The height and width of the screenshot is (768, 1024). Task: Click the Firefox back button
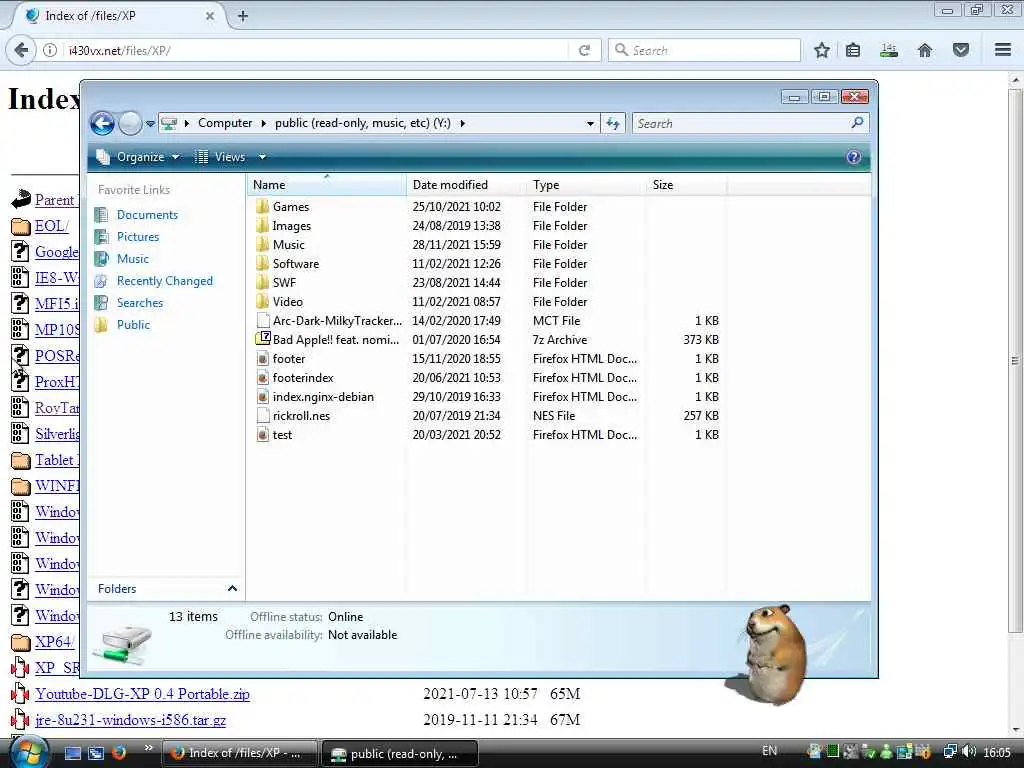22,50
